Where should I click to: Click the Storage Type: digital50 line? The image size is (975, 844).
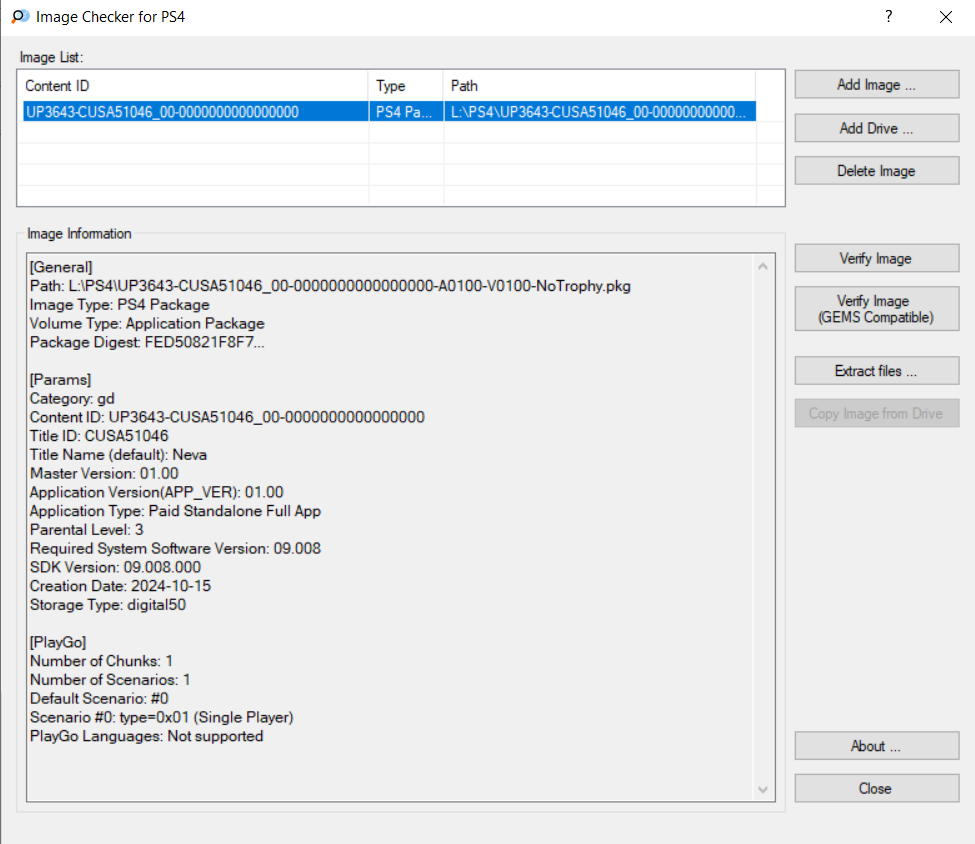click(108, 605)
